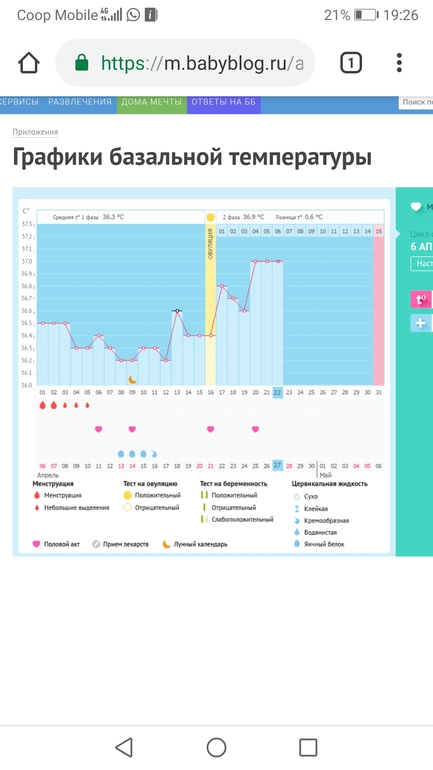
Task: Tap the Android recent apps square
Action: 308,747
